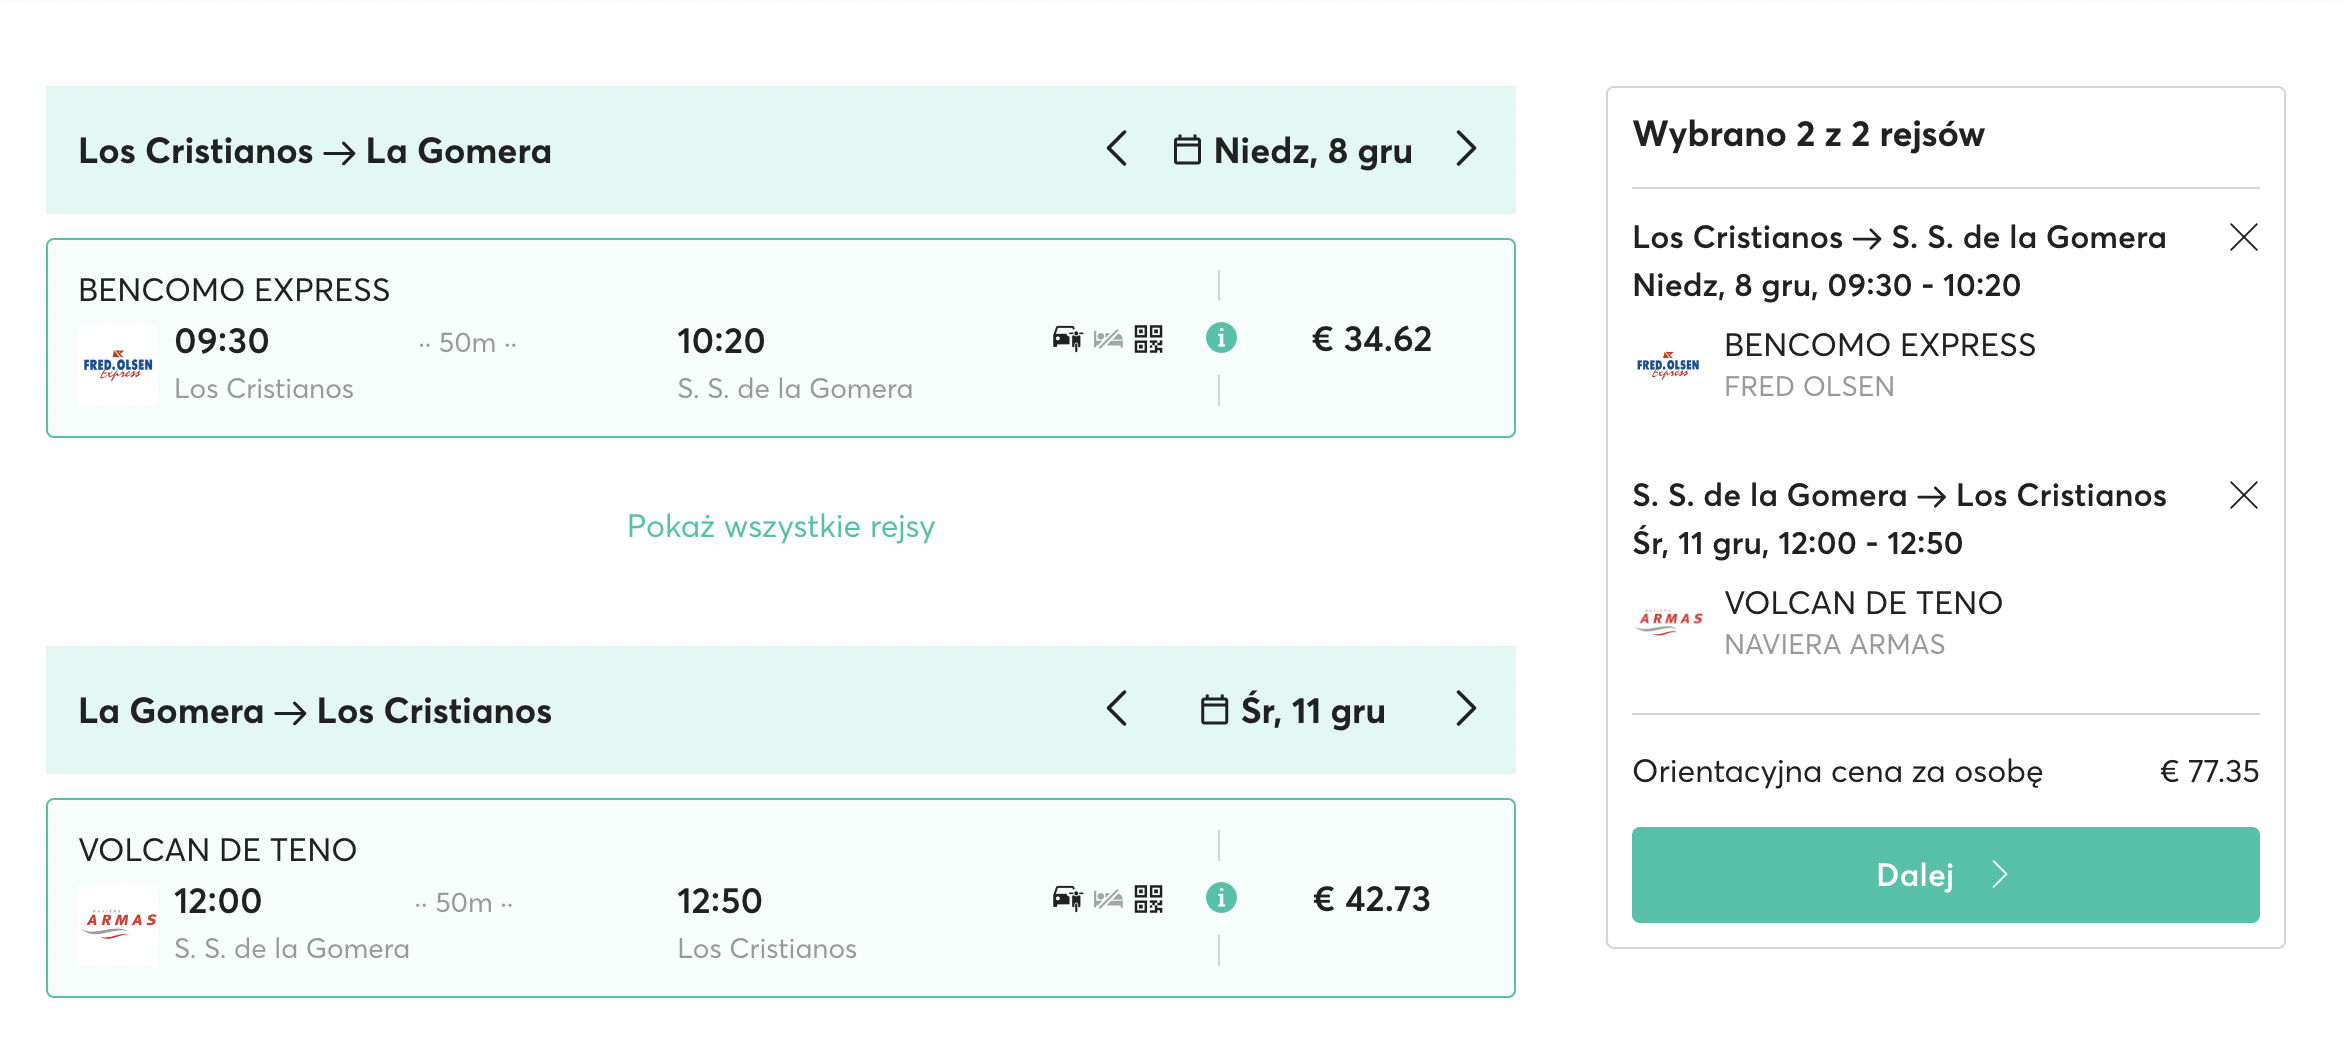The height and width of the screenshot is (1046, 2344).
Task: Go to previous day before Śr, 11 gru
Action: click(1118, 709)
